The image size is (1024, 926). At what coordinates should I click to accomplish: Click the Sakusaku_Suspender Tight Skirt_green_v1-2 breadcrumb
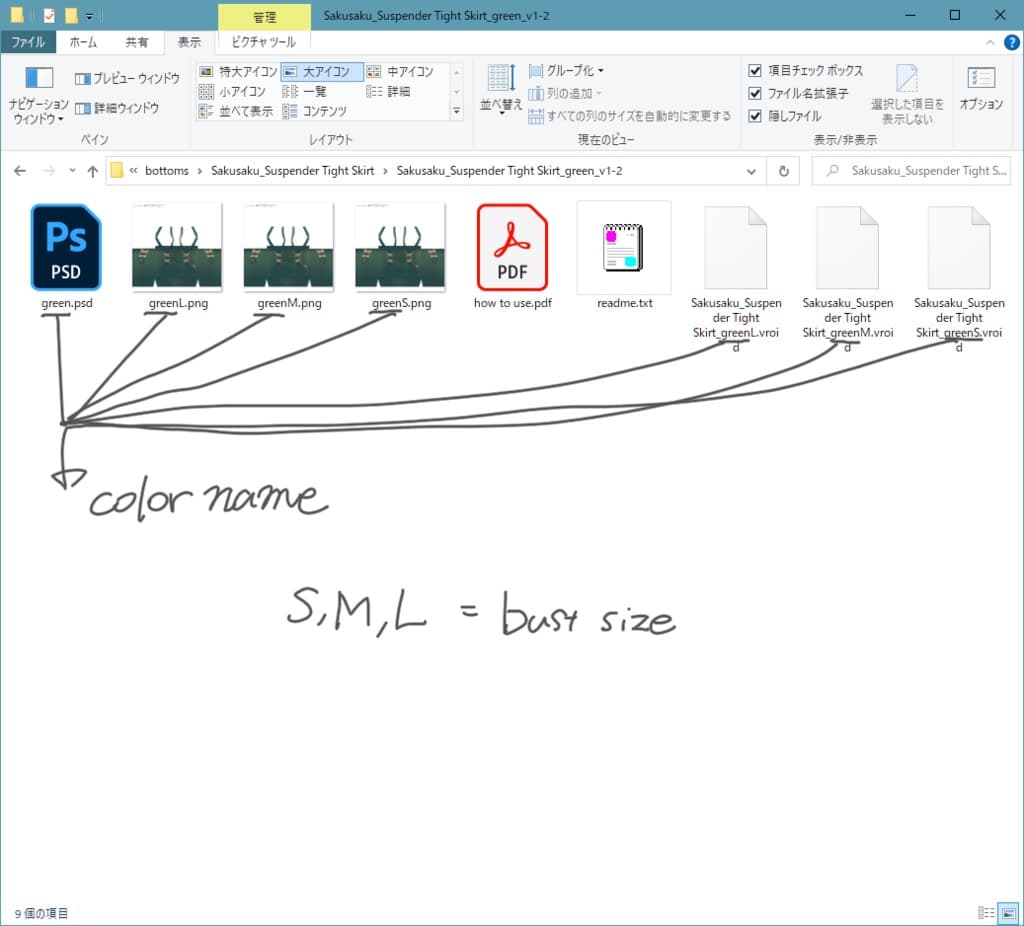pyautogui.click(x=509, y=171)
